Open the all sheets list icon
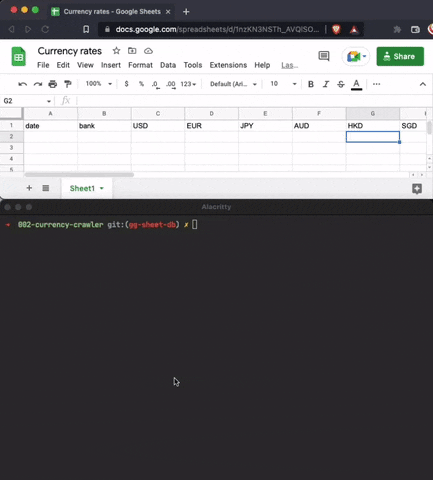433x480 pixels. (x=46, y=188)
